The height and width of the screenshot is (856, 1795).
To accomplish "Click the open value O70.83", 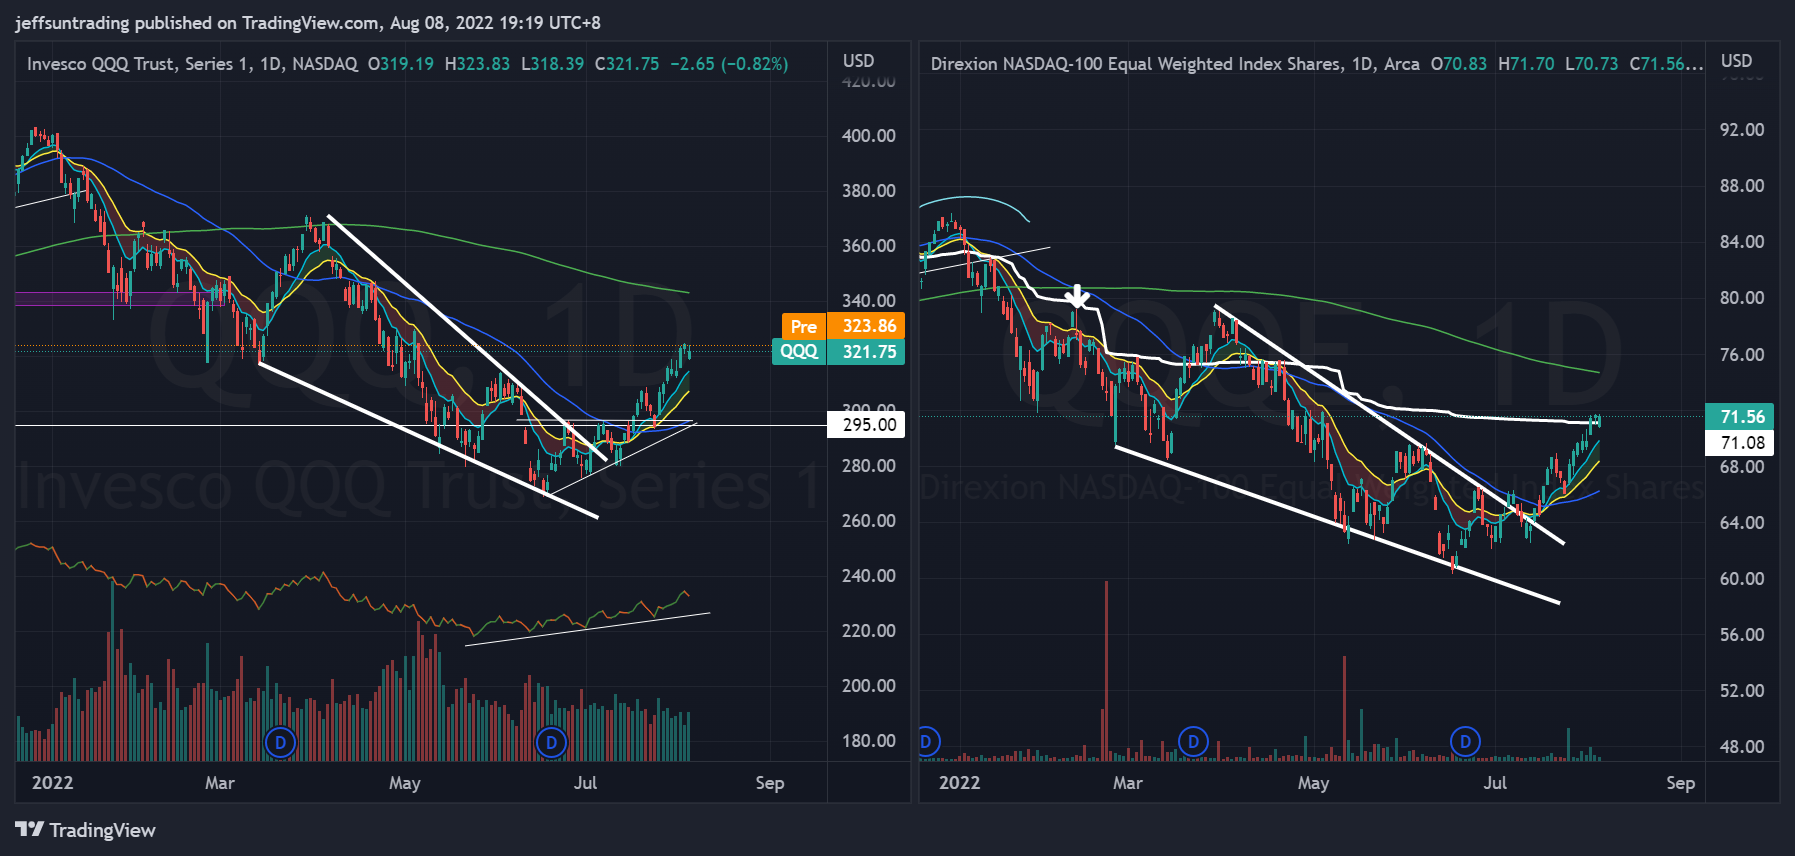I will pyautogui.click(x=1459, y=64).
